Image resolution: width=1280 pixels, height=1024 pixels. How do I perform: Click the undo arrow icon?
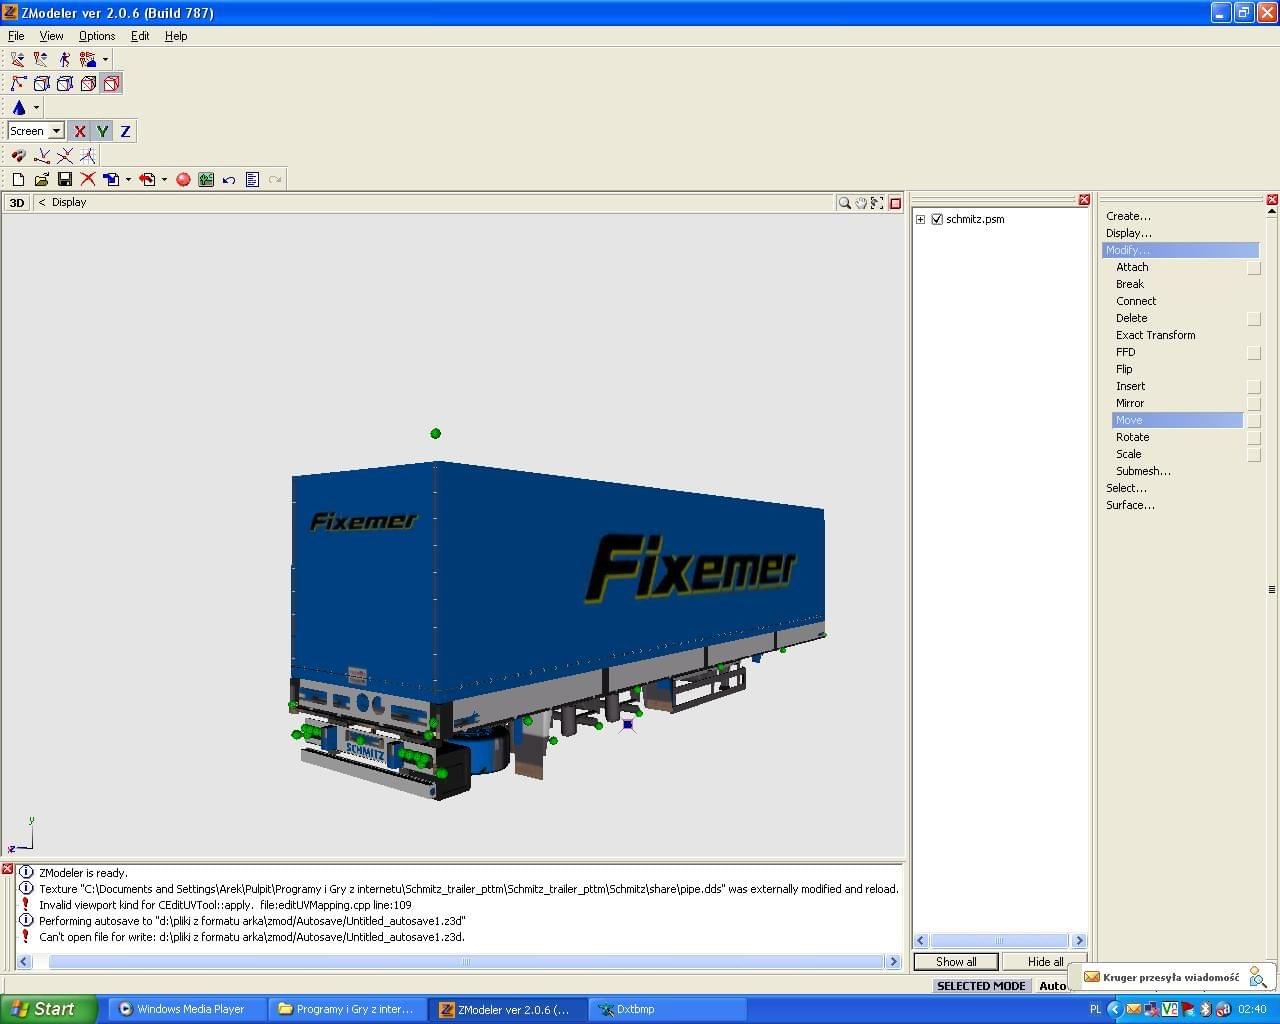(x=229, y=180)
